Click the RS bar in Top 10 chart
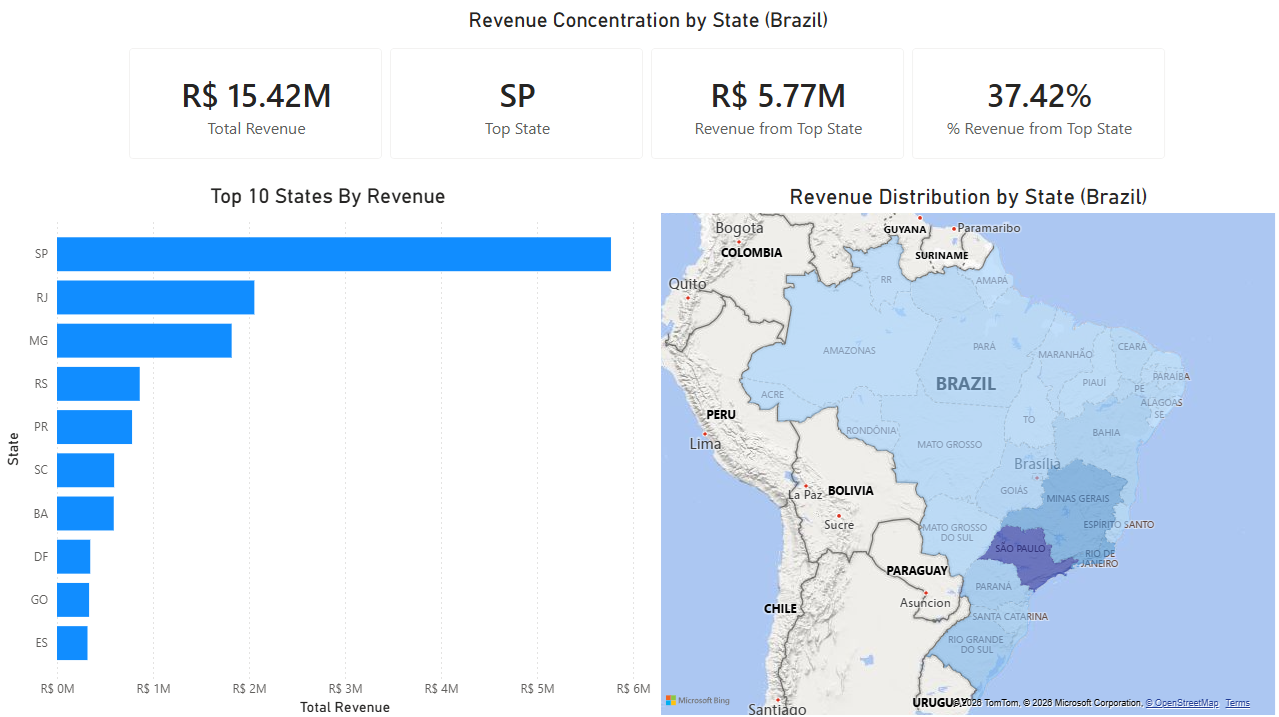Screen dimensions: 1279x717 pyautogui.click(x=98, y=384)
